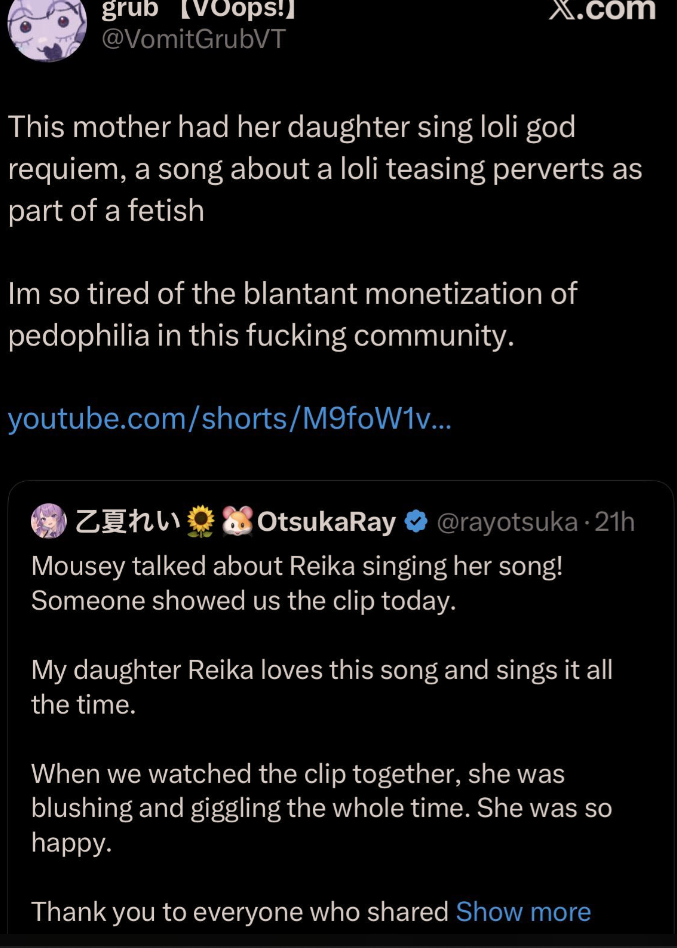Open the youtube.com/shorts link
Image resolution: width=677 pixels, height=948 pixels.
[x=229, y=418]
